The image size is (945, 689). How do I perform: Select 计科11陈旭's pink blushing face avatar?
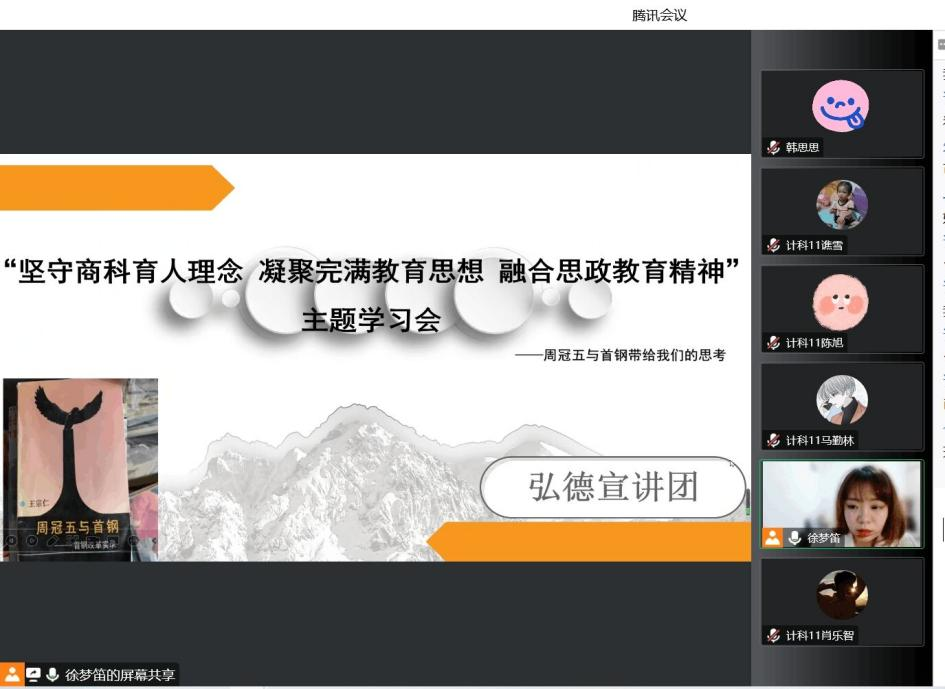click(841, 302)
